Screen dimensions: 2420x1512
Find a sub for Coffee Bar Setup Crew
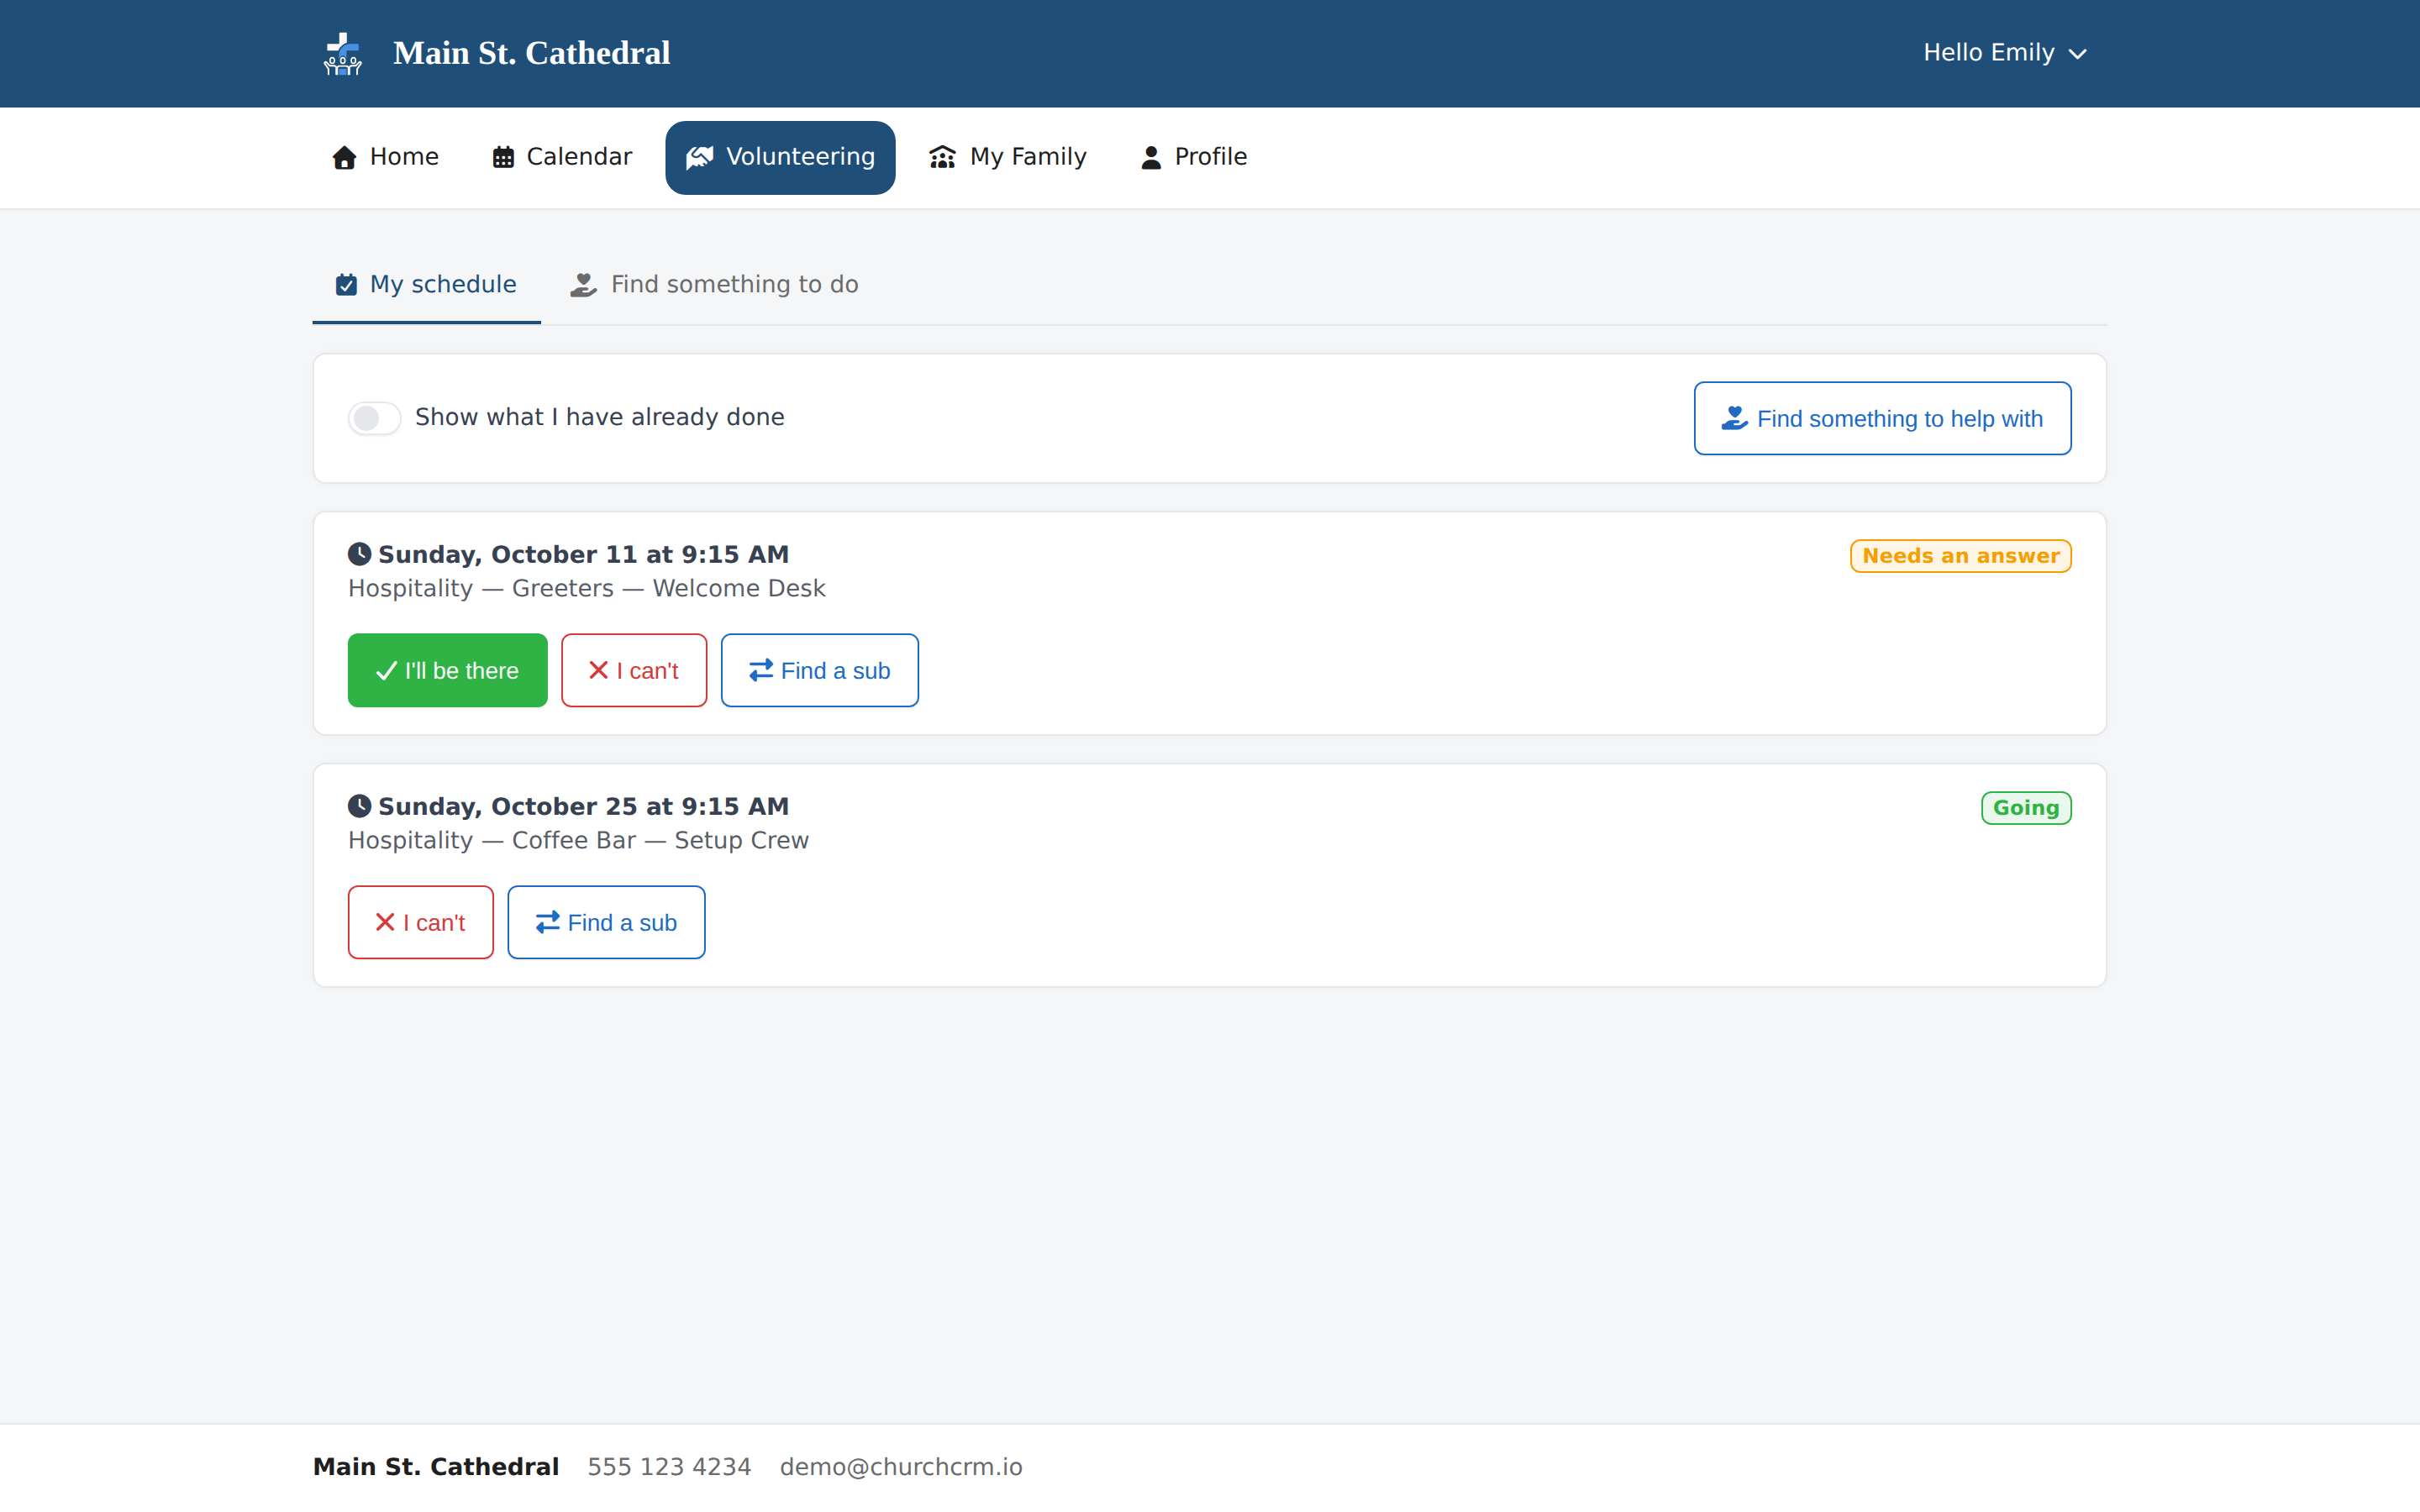(x=606, y=922)
